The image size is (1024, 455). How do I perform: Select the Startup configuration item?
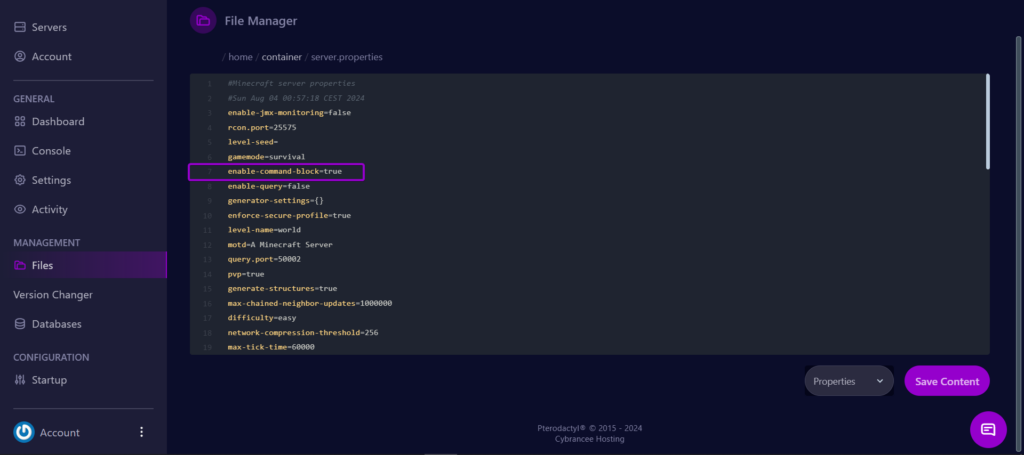49,380
